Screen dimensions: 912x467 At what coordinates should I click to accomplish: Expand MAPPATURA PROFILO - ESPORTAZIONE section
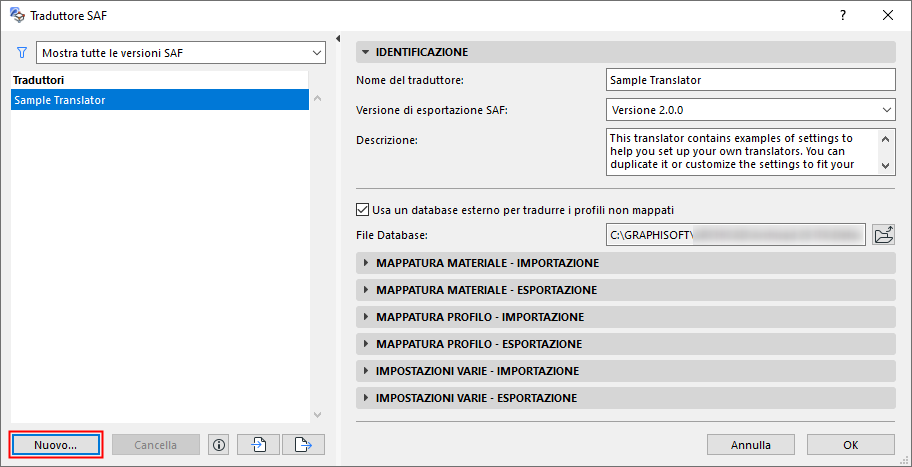coord(625,344)
